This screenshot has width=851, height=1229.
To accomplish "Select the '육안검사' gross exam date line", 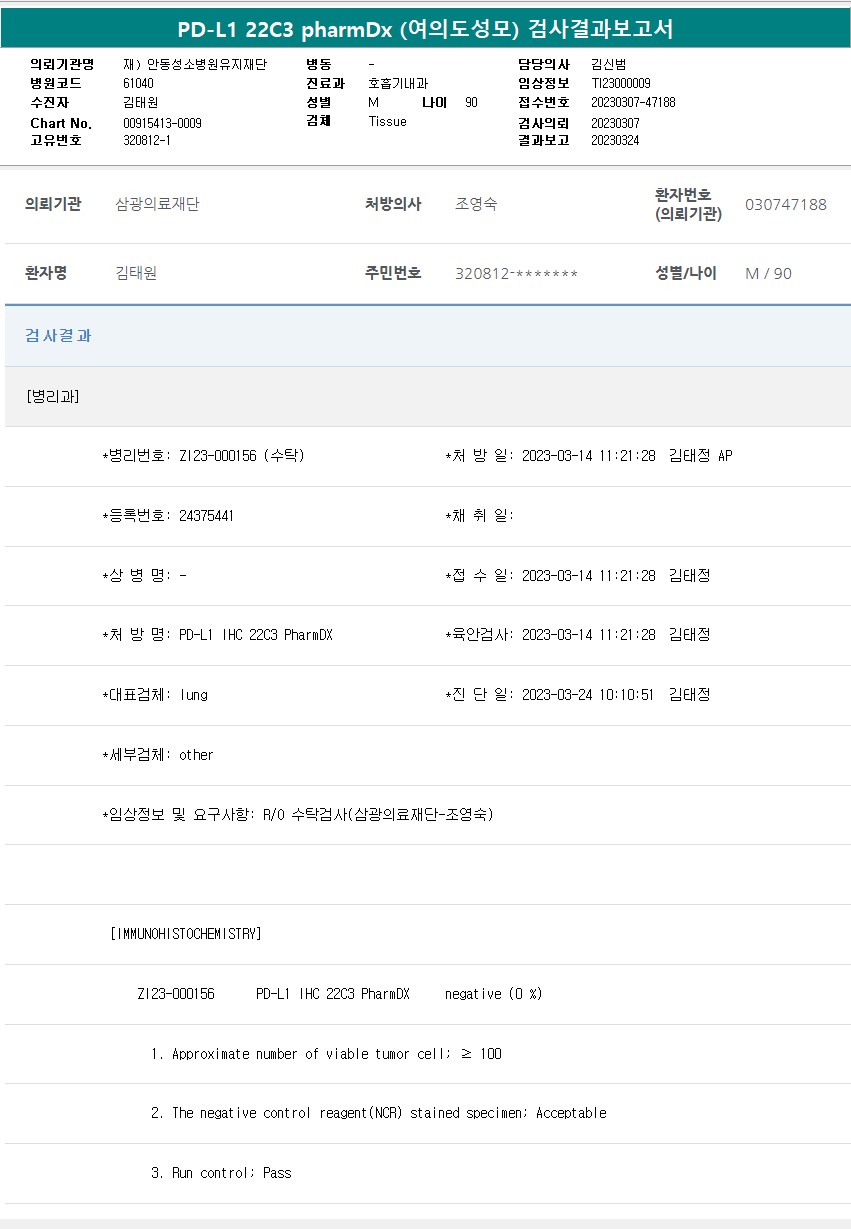I will pyautogui.click(x=578, y=635).
